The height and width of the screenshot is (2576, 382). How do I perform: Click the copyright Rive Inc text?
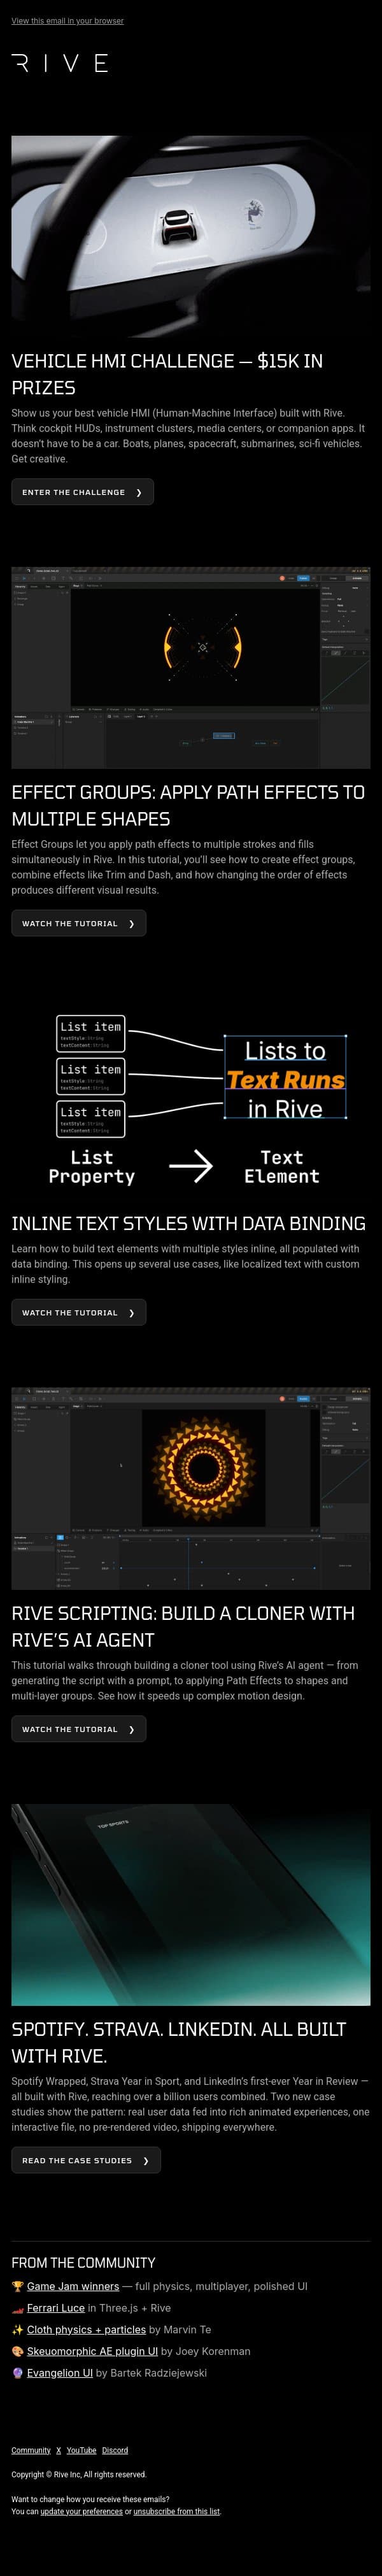click(79, 2474)
